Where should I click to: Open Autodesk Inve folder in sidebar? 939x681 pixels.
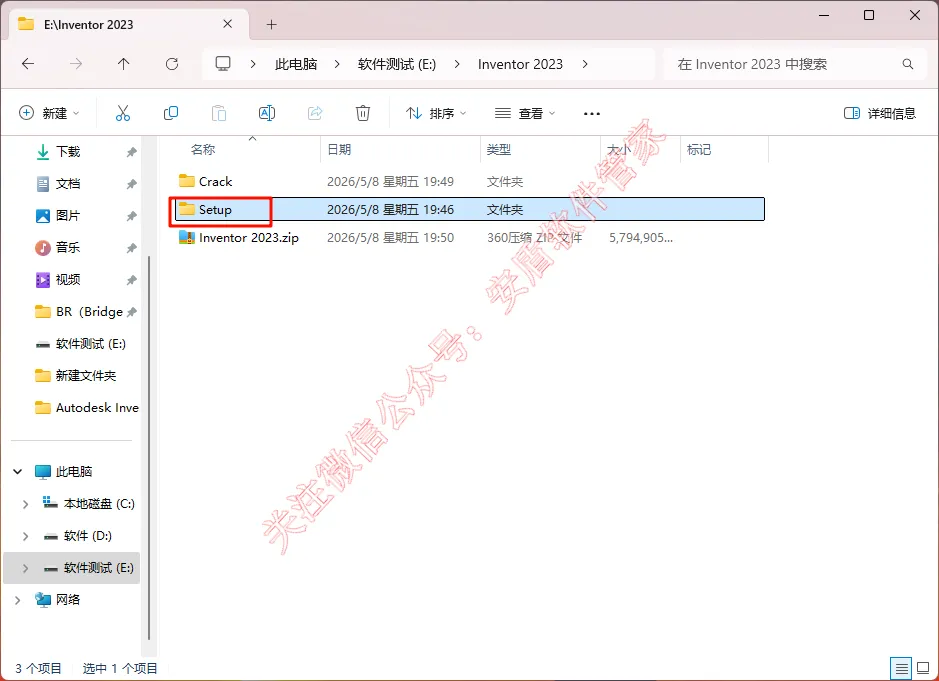point(87,408)
